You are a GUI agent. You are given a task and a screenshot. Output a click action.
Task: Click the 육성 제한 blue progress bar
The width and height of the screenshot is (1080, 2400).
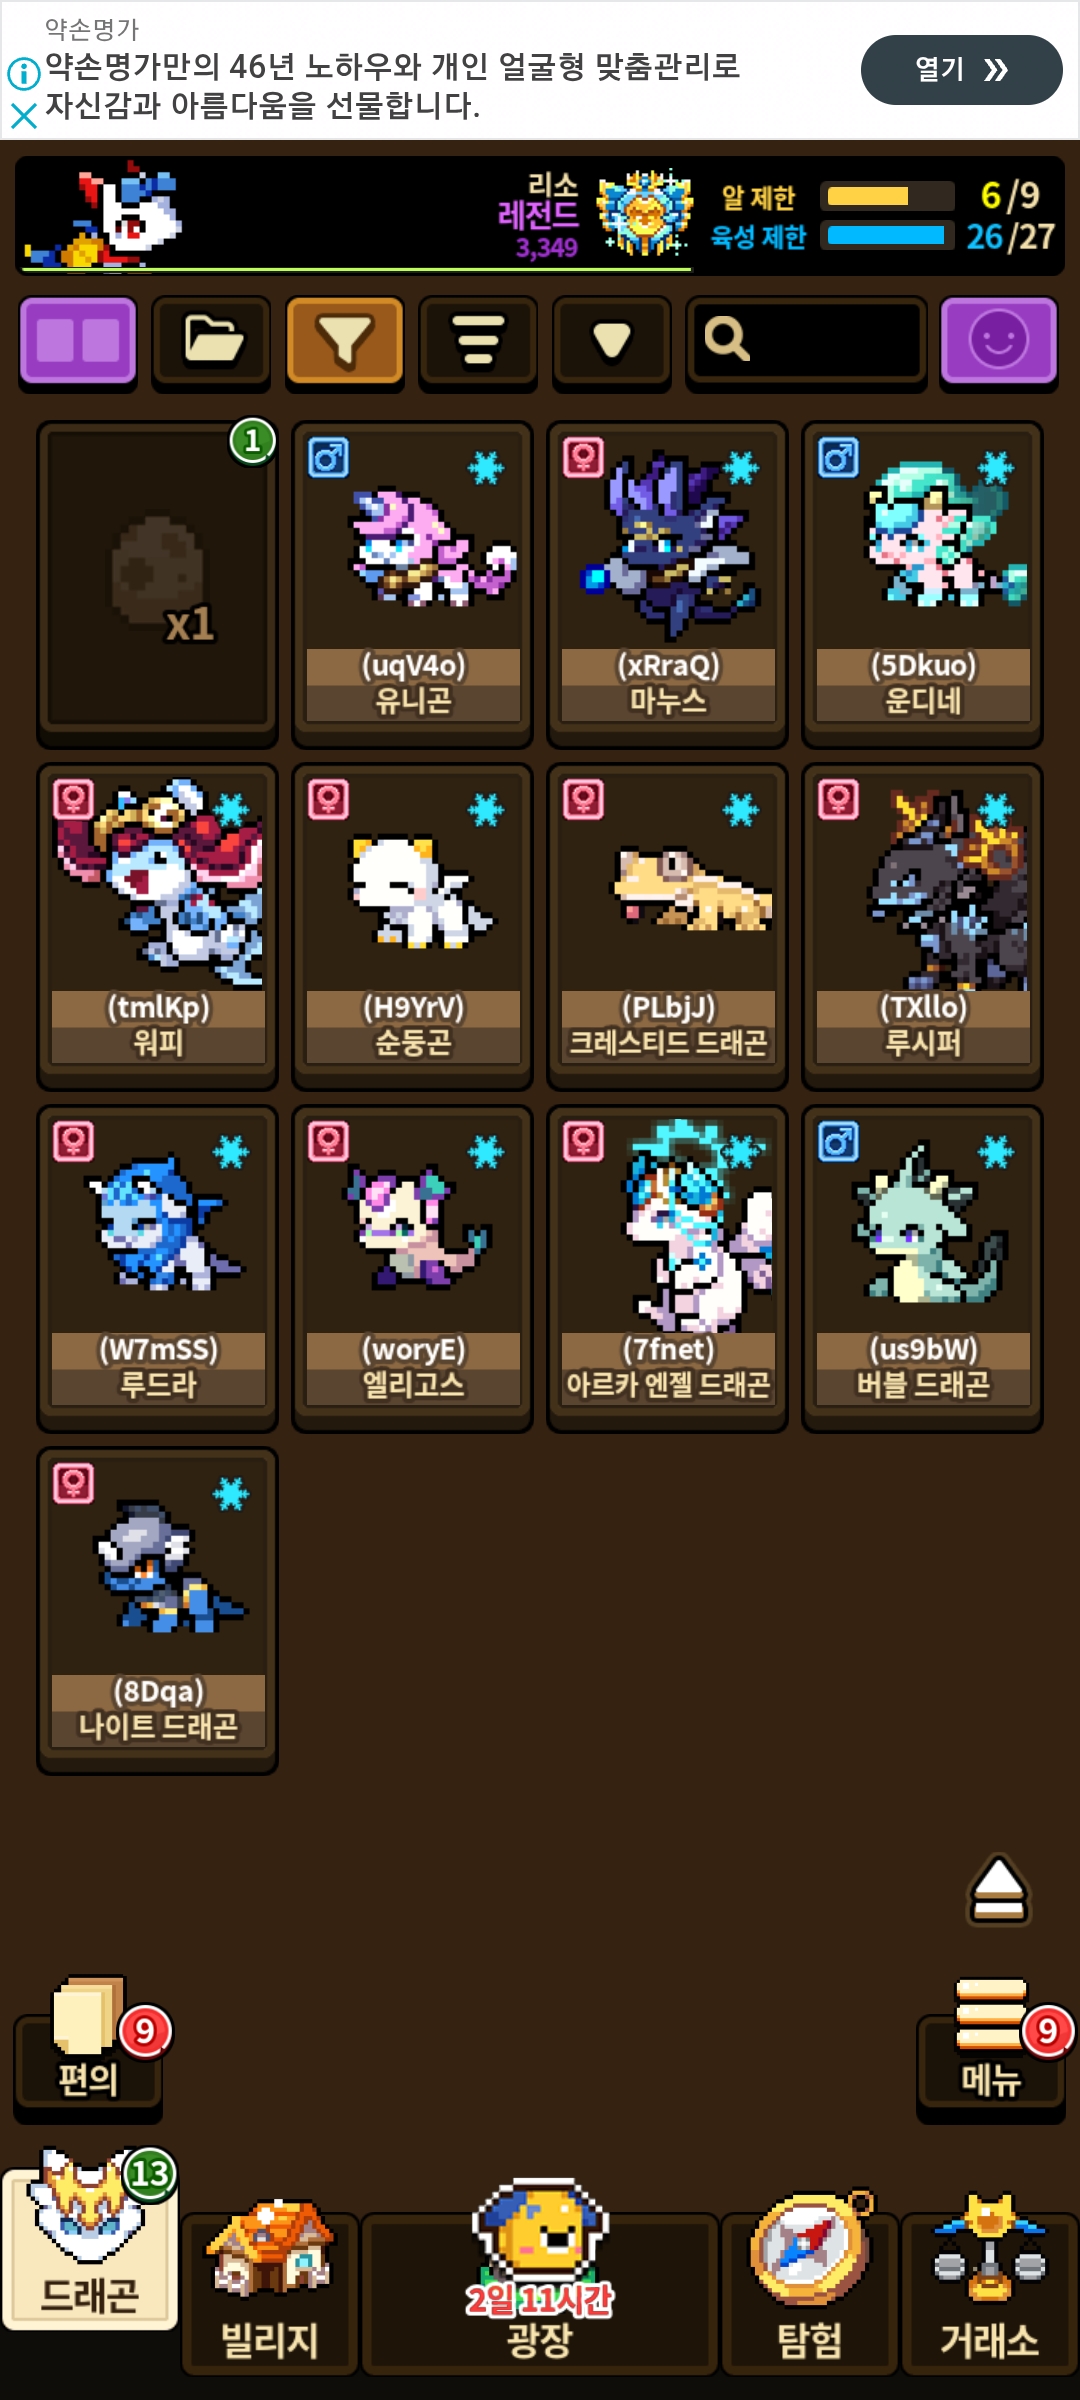pos(886,236)
